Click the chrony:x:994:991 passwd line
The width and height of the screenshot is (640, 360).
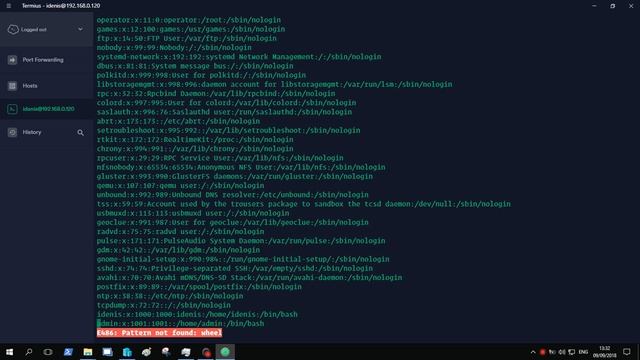pos(195,149)
